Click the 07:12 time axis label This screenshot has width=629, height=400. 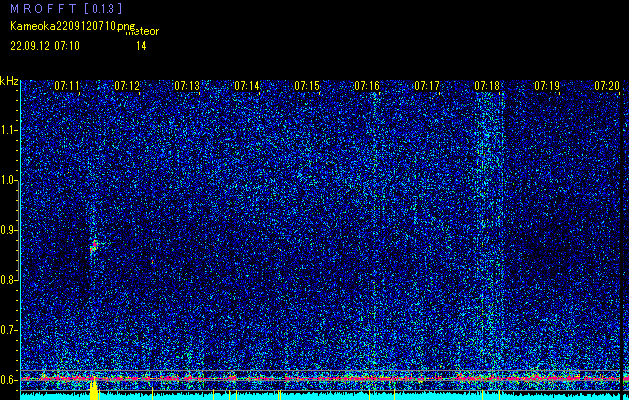(x=127, y=86)
